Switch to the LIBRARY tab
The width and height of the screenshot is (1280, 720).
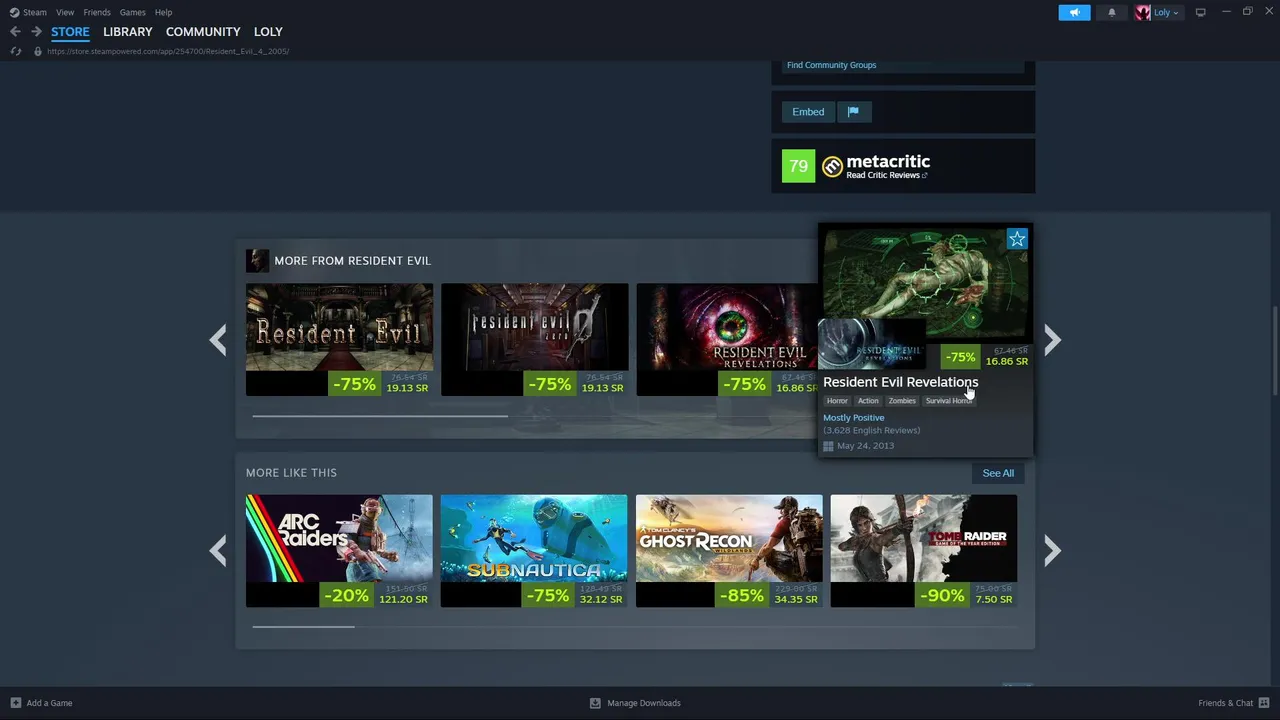coord(128,32)
